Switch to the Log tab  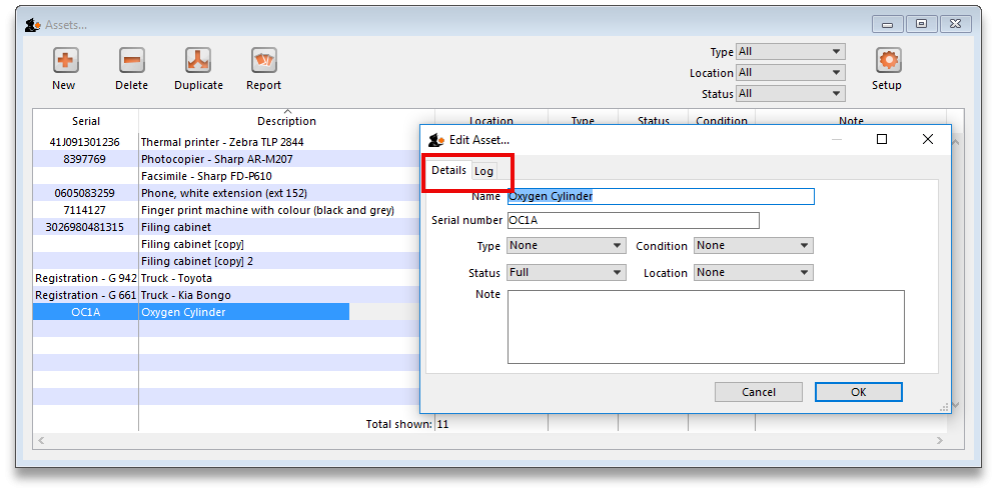coord(484,171)
